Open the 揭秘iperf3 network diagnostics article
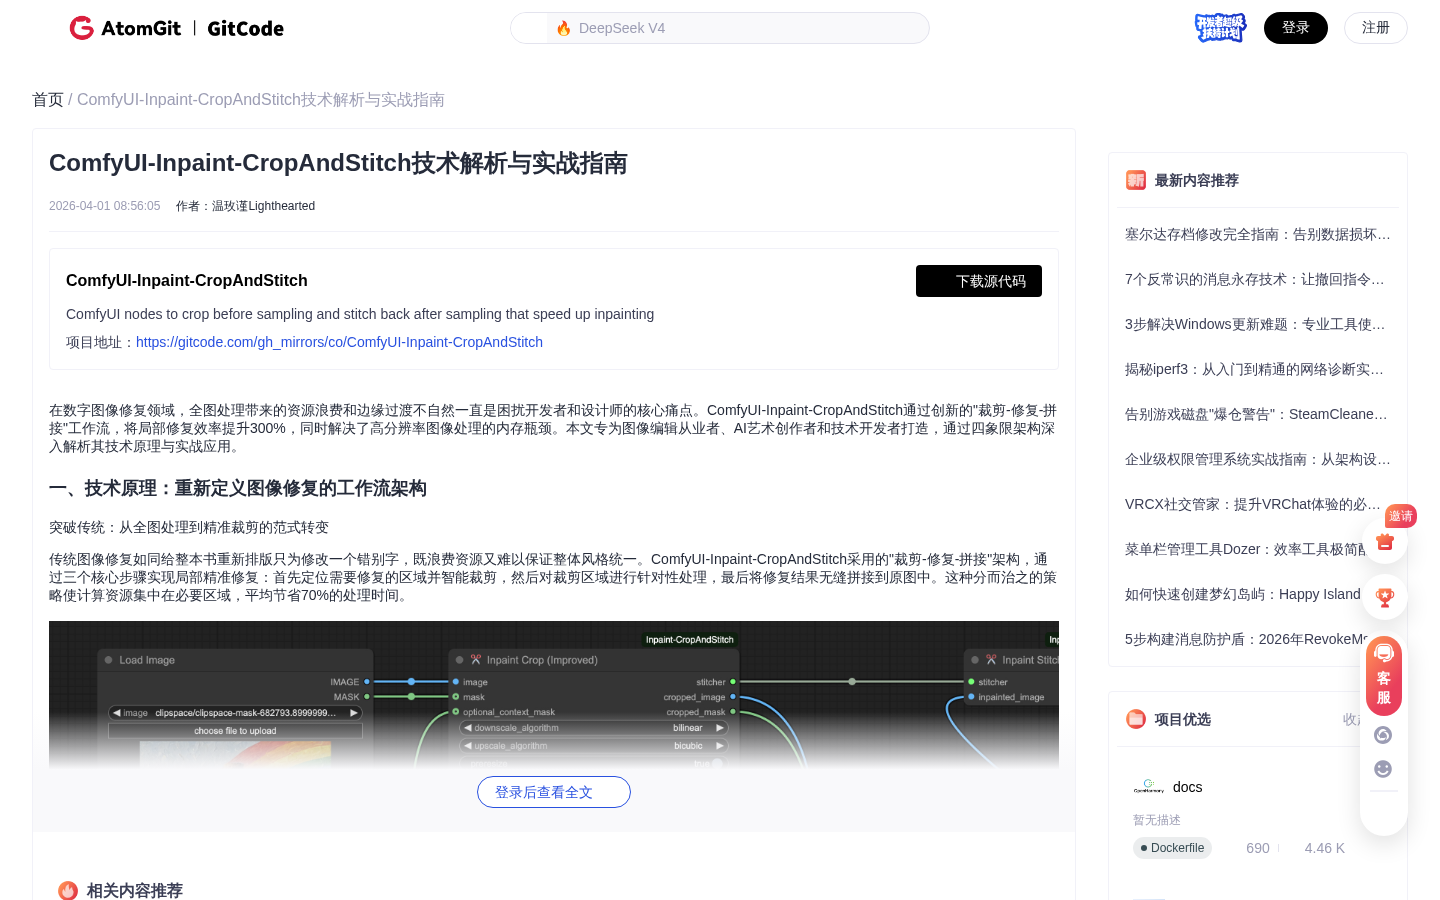The image size is (1440, 900). pyautogui.click(x=1254, y=369)
